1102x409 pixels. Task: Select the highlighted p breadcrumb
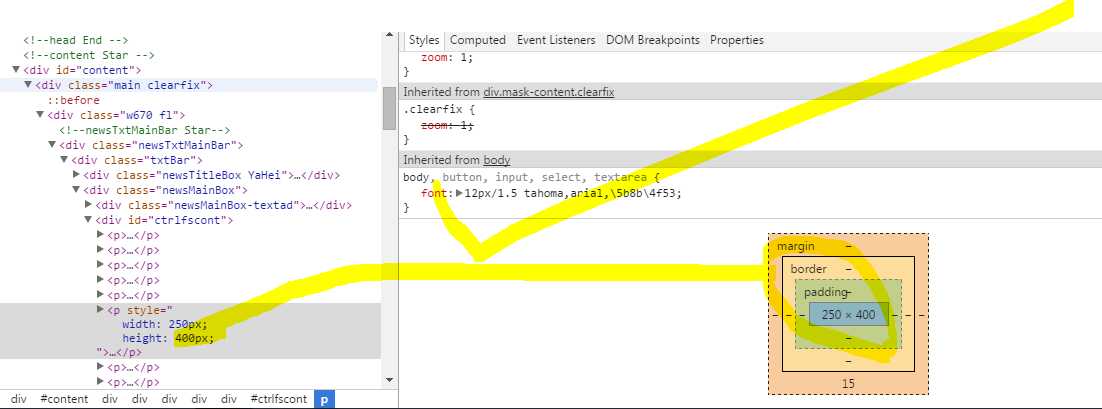pos(324,399)
